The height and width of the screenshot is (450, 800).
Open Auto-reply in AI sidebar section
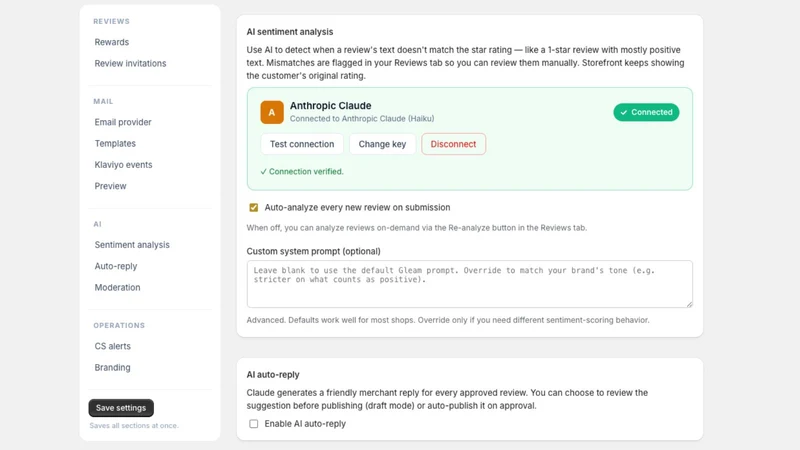[116, 266]
